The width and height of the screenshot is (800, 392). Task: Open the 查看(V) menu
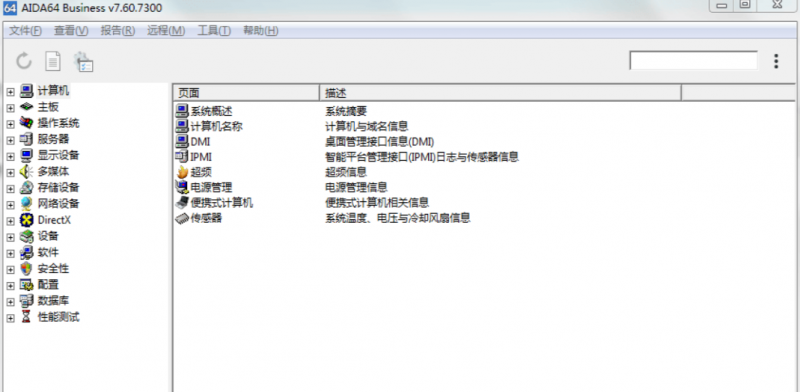[71, 31]
